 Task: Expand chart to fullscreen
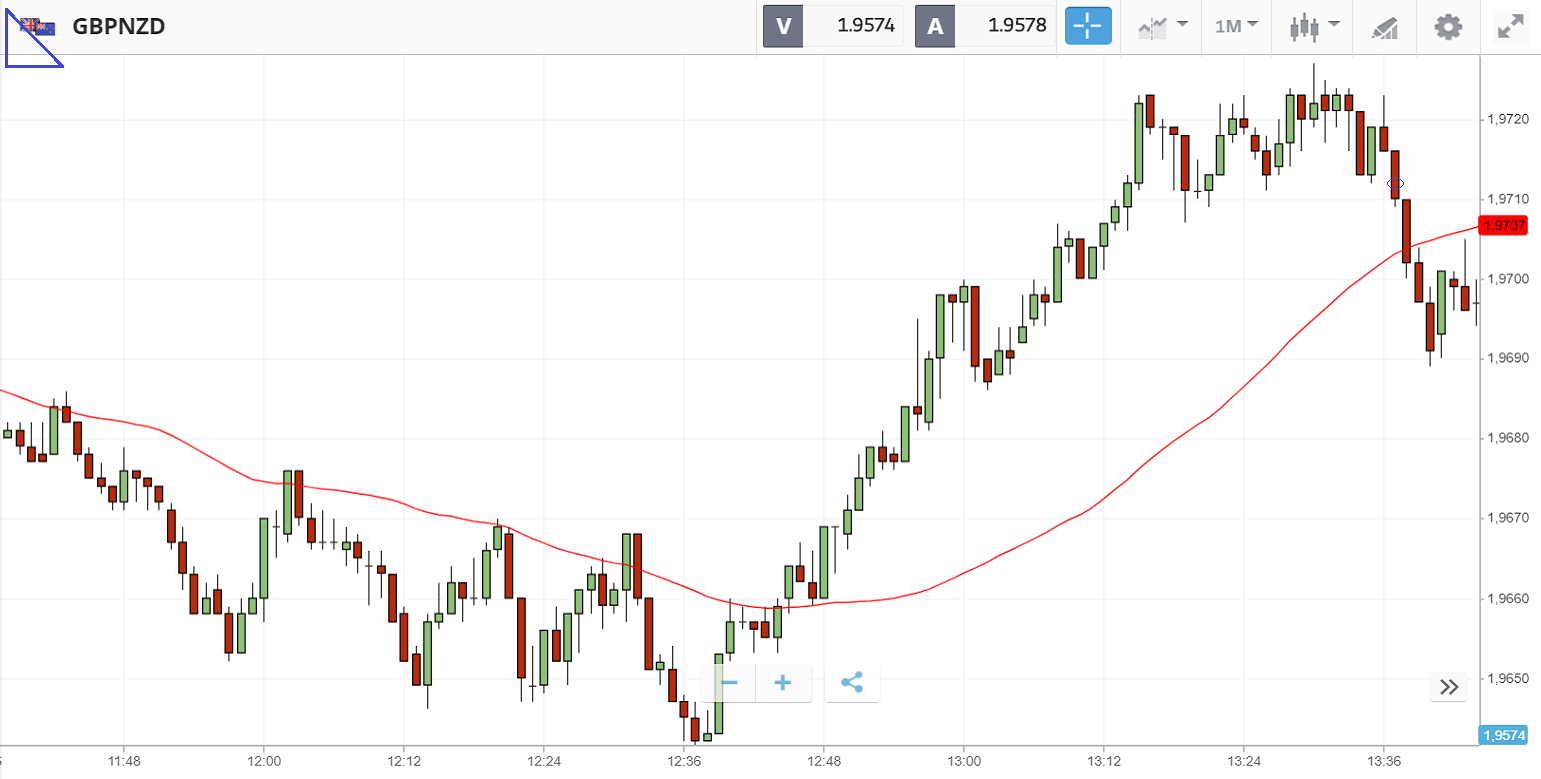click(1510, 26)
